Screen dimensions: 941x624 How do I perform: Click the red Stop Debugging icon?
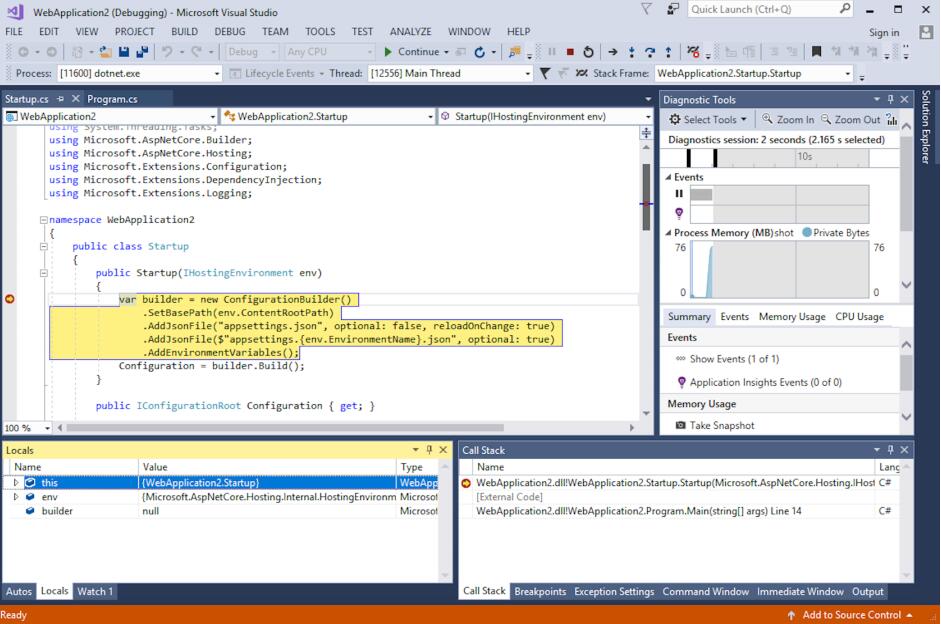tap(570, 52)
